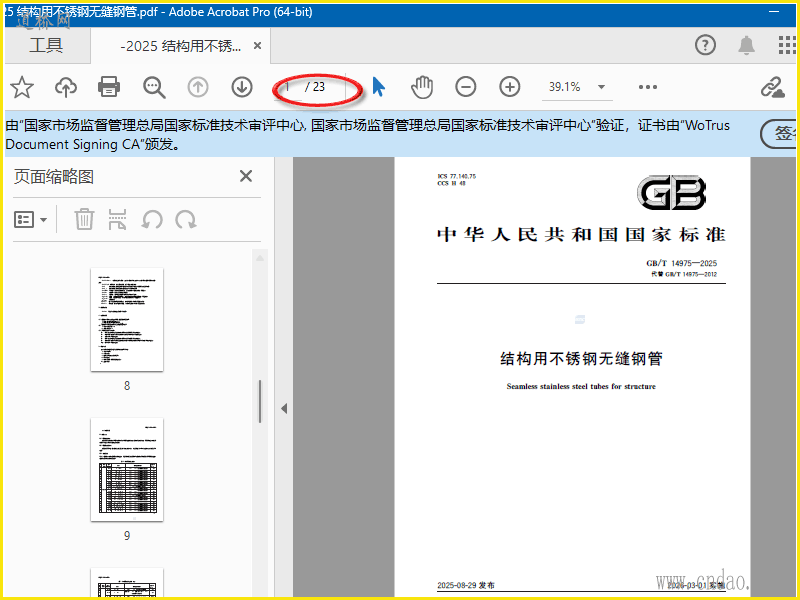800x600 pixels.
Task: Open the 工具 tab
Action: (x=46, y=45)
